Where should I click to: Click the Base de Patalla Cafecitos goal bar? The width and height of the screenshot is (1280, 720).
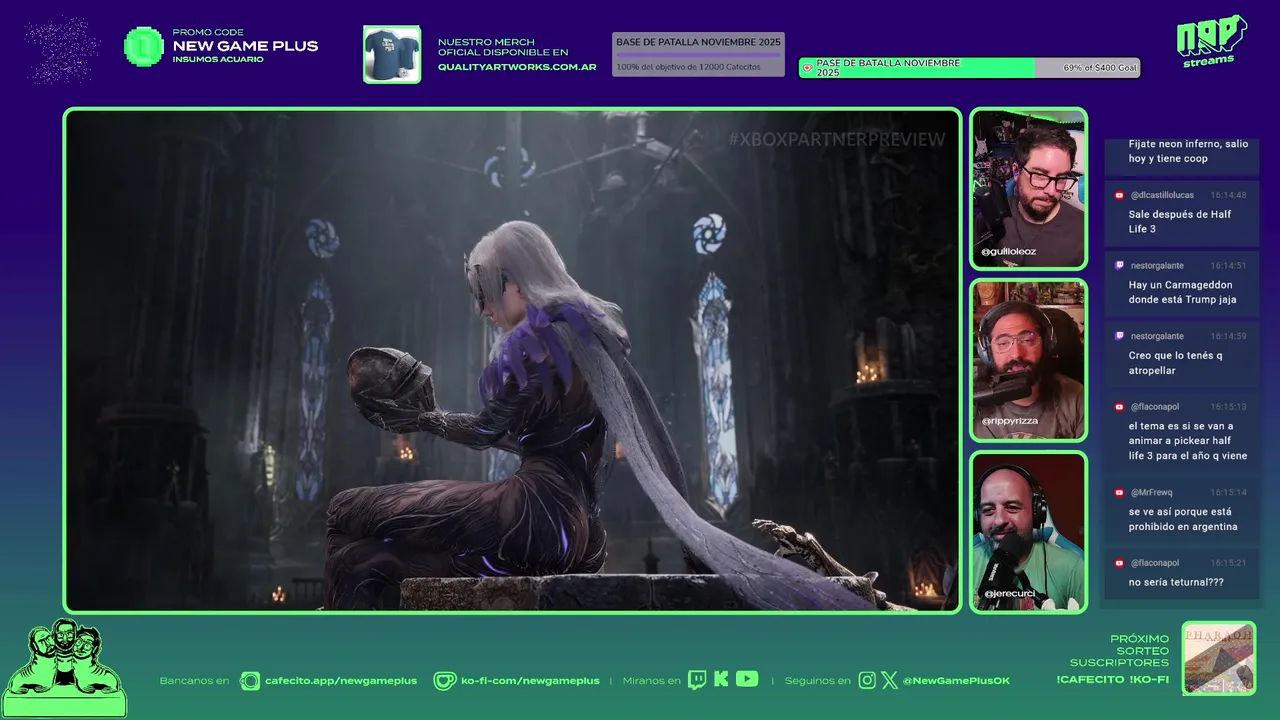click(x=698, y=54)
